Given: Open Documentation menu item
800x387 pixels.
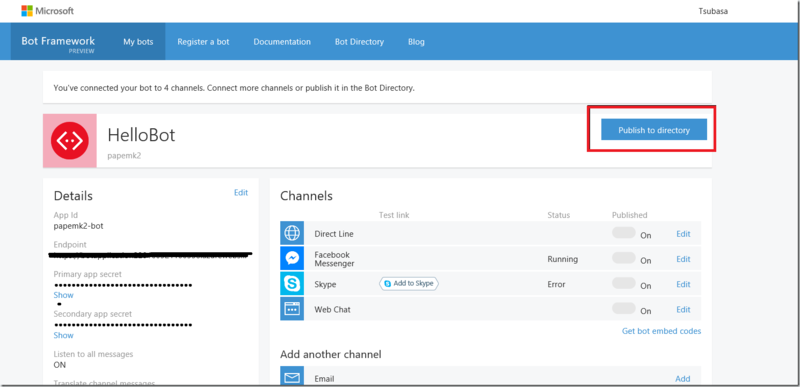Looking at the screenshot, I should (282, 42).
